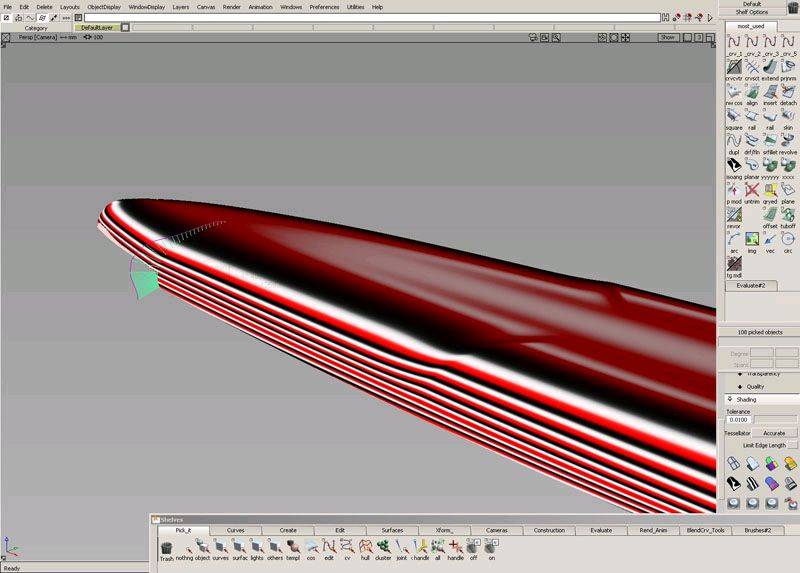Viewport: 800px width, 573px height.
Task: Pick the planar surface tool
Action: 752,166
